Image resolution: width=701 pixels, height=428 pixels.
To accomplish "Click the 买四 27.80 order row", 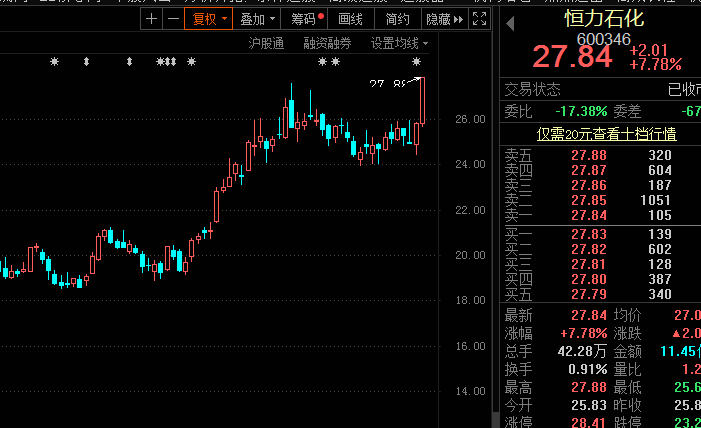I will 600,280.
